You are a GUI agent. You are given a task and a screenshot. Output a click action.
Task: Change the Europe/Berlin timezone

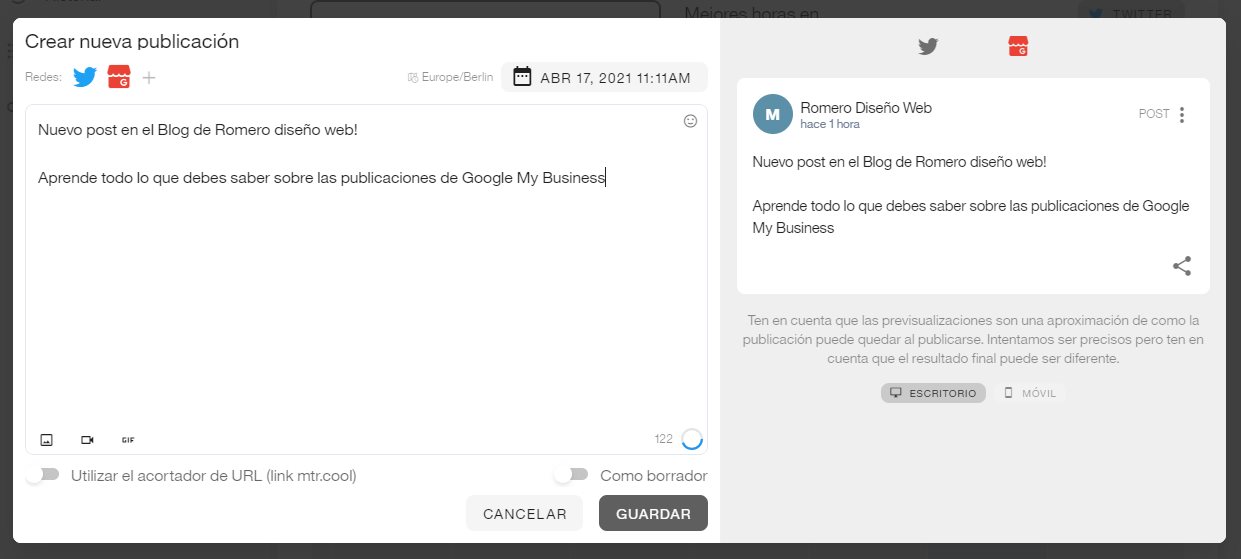pos(451,78)
